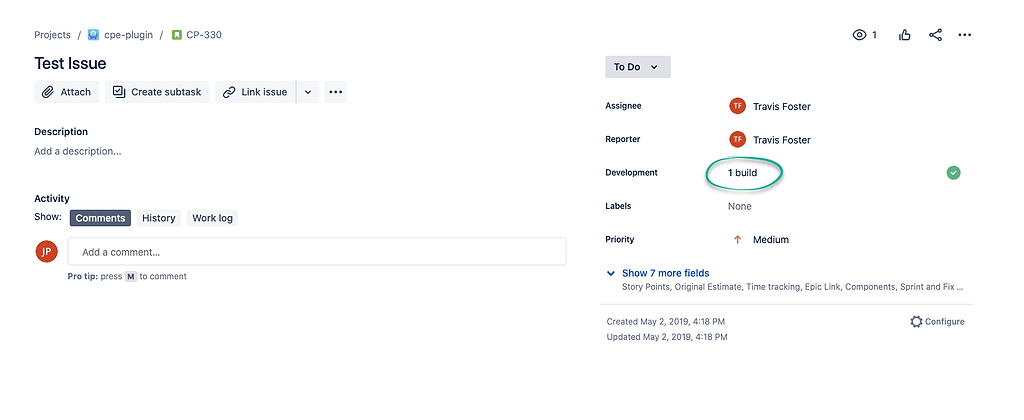This screenshot has height=420, width=1024.
Task: Open the 1 build development link
Action: (x=743, y=173)
